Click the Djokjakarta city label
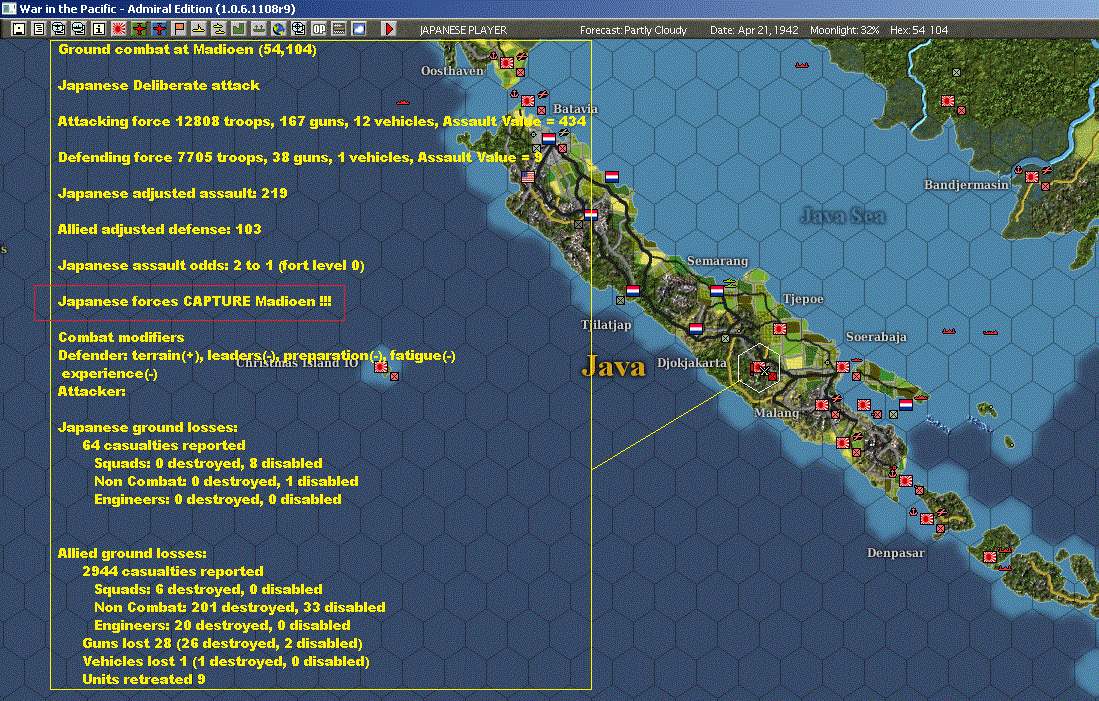Screen dimensions: 1099x701 (691, 362)
